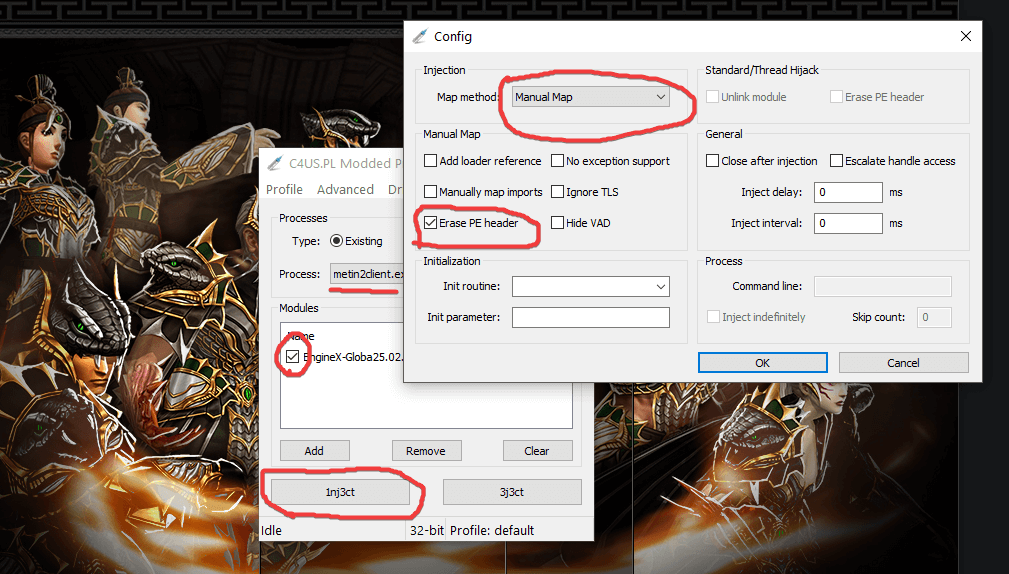Click the Skip count field
The width and height of the screenshot is (1009, 574).
[x=934, y=317]
